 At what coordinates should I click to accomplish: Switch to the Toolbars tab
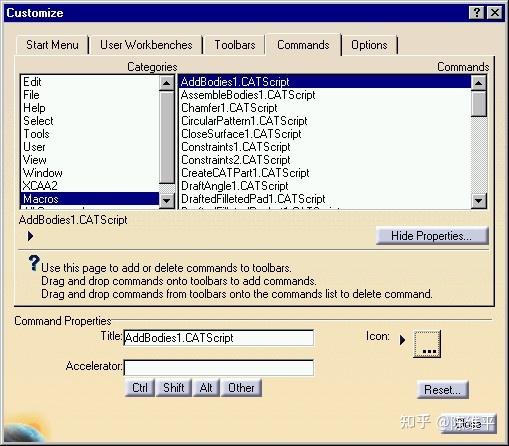tap(235, 45)
